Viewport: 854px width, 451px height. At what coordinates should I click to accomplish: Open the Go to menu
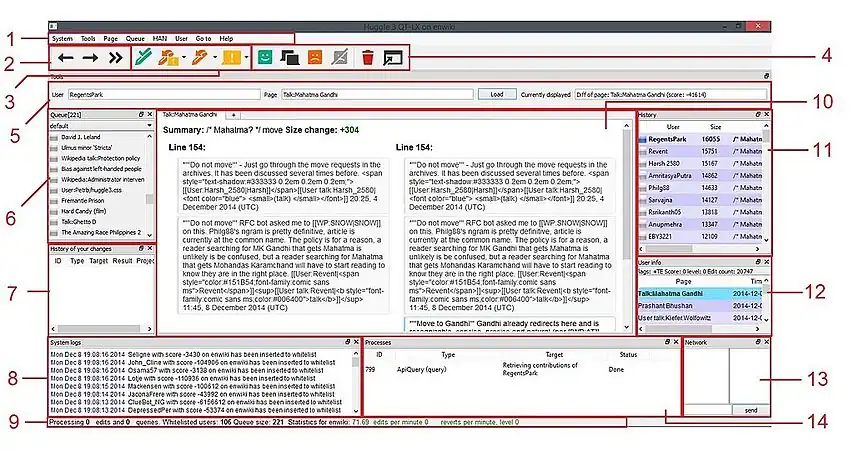coord(203,39)
